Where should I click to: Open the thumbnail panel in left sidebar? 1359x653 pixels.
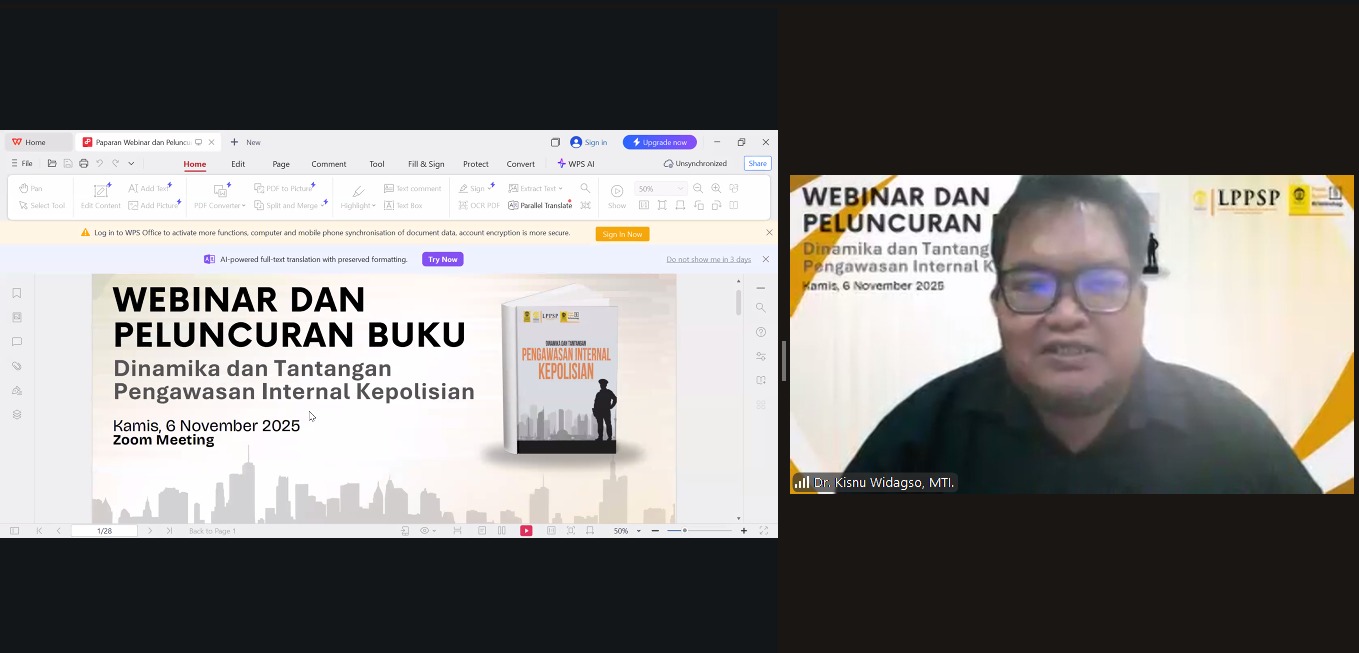pyautogui.click(x=17, y=317)
